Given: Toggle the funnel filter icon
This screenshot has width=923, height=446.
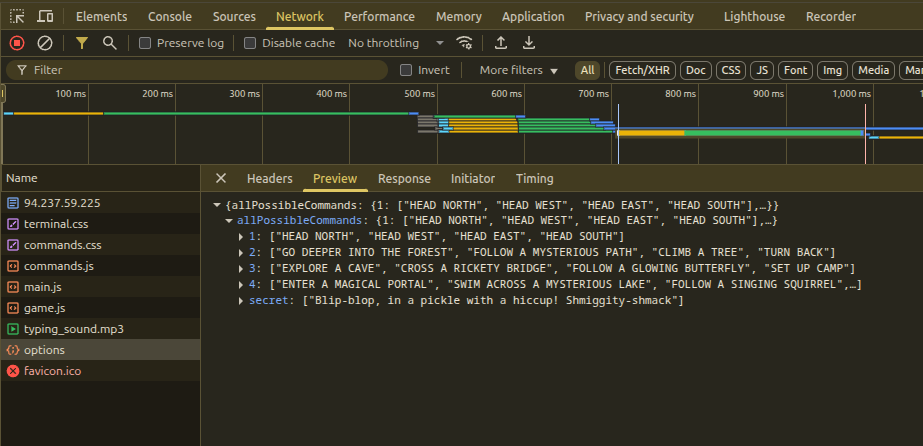Looking at the screenshot, I should (82, 43).
